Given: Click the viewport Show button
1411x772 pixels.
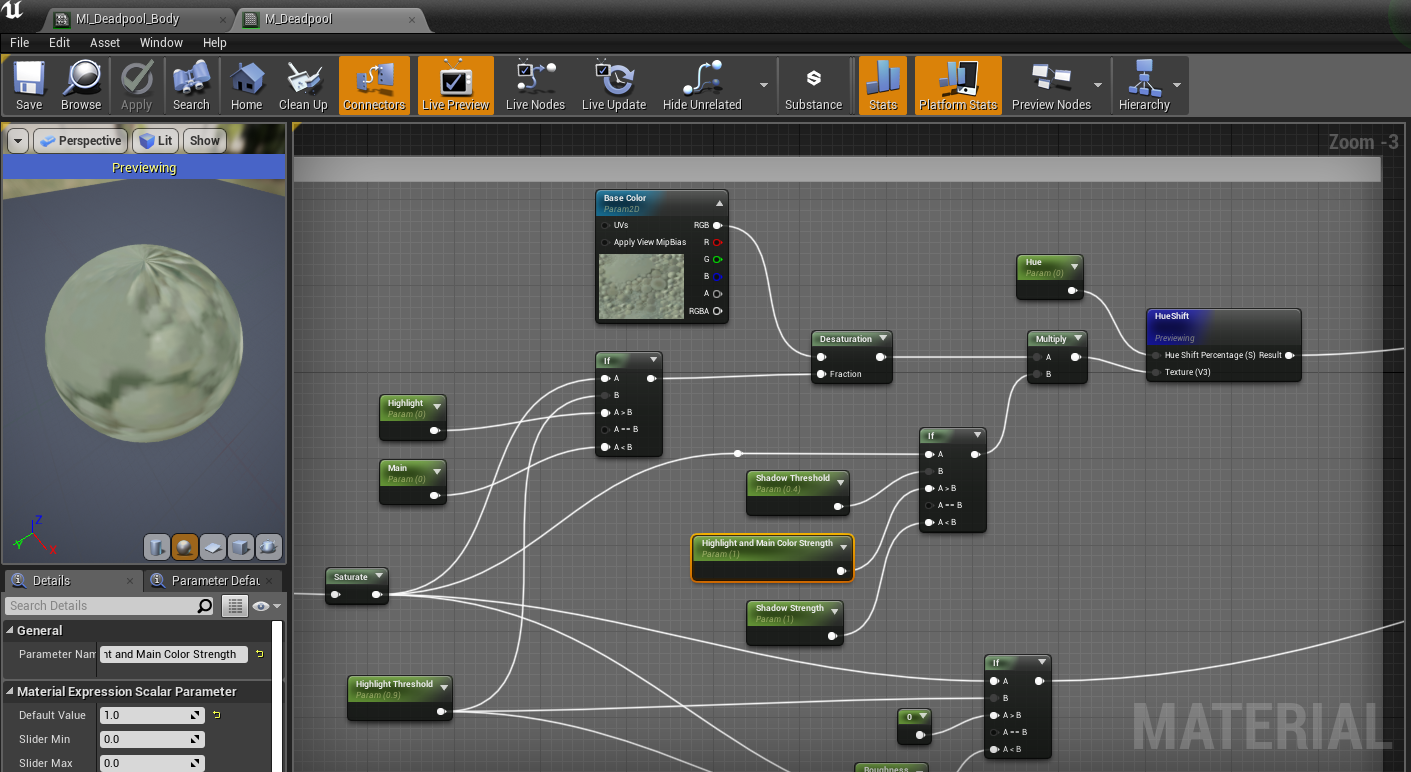Looking at the screenshot, I should coord(205,141).
